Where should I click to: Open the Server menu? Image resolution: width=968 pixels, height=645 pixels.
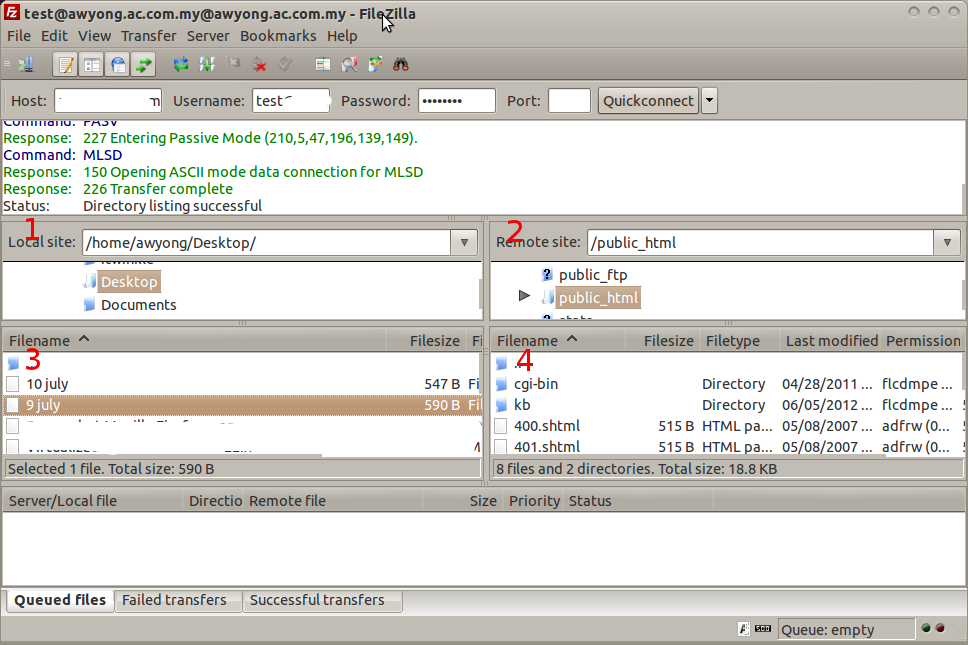pyautogui.click(x=208, y=36)
